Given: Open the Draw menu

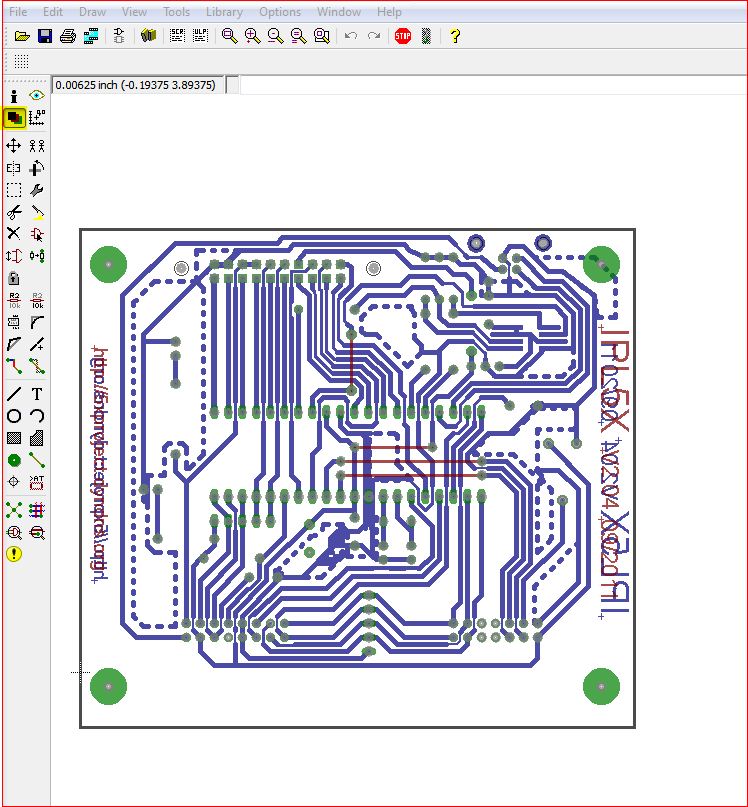Looking at the screenshot, I should [x=92, y=11].
